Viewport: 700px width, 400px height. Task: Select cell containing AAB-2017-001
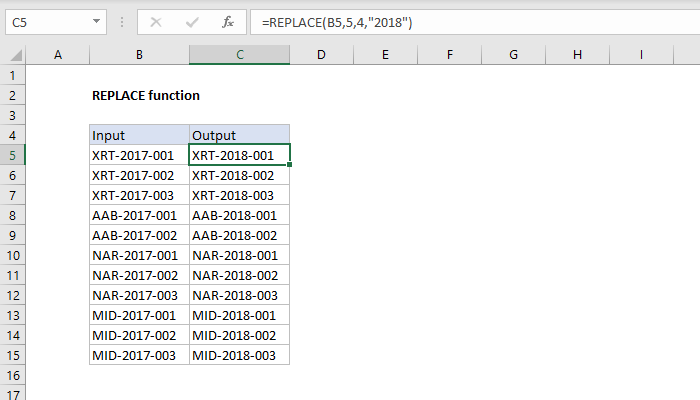pos(139,216)
